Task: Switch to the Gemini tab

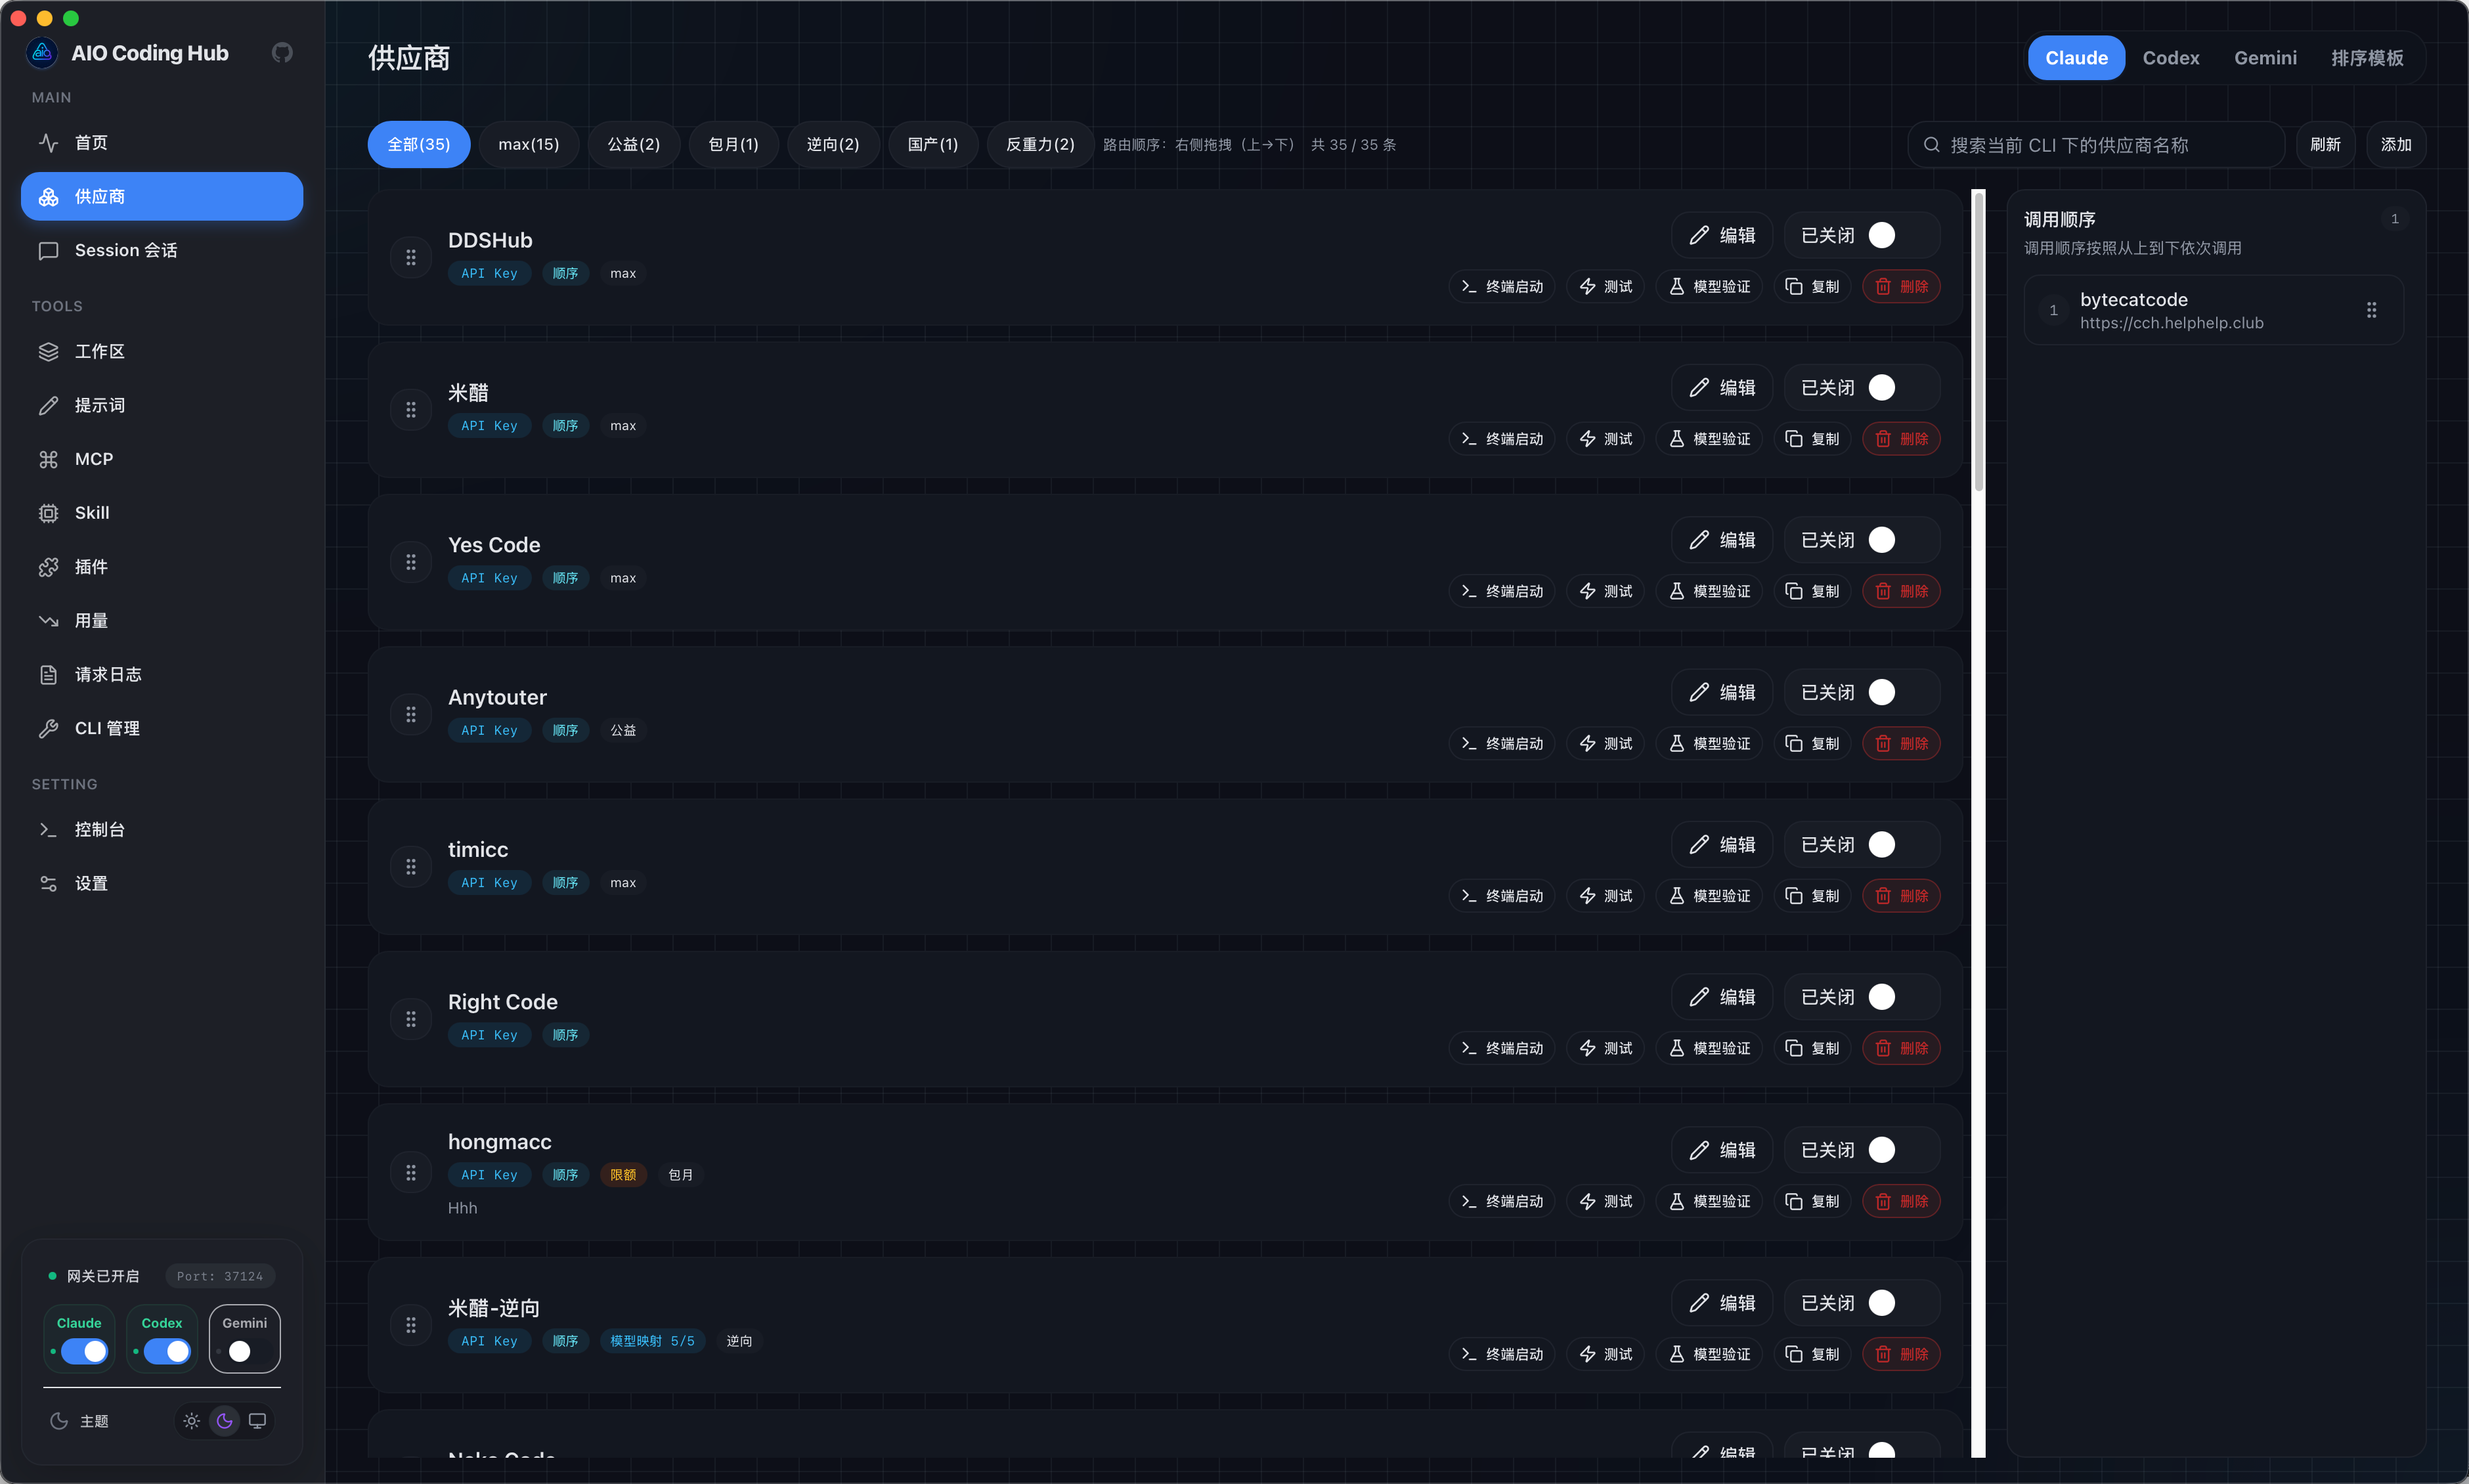Action: point(2265,58)
